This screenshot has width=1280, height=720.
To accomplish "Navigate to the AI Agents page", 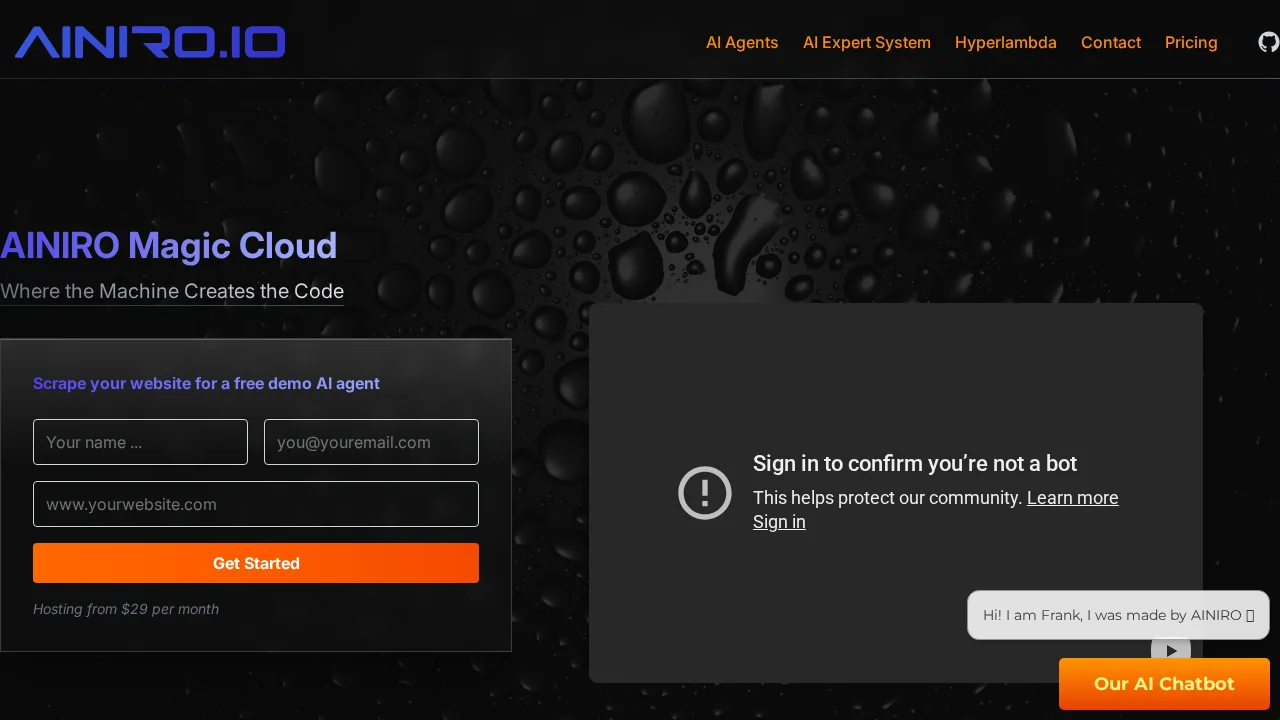I will pyautogui.click(x=742, y=42).
